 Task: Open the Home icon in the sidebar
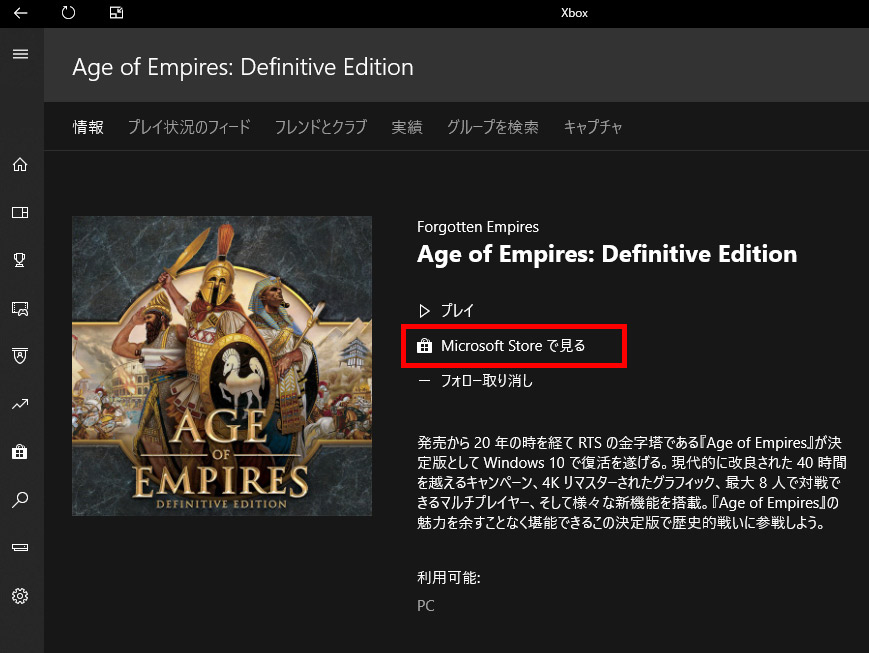click(20, 164)
